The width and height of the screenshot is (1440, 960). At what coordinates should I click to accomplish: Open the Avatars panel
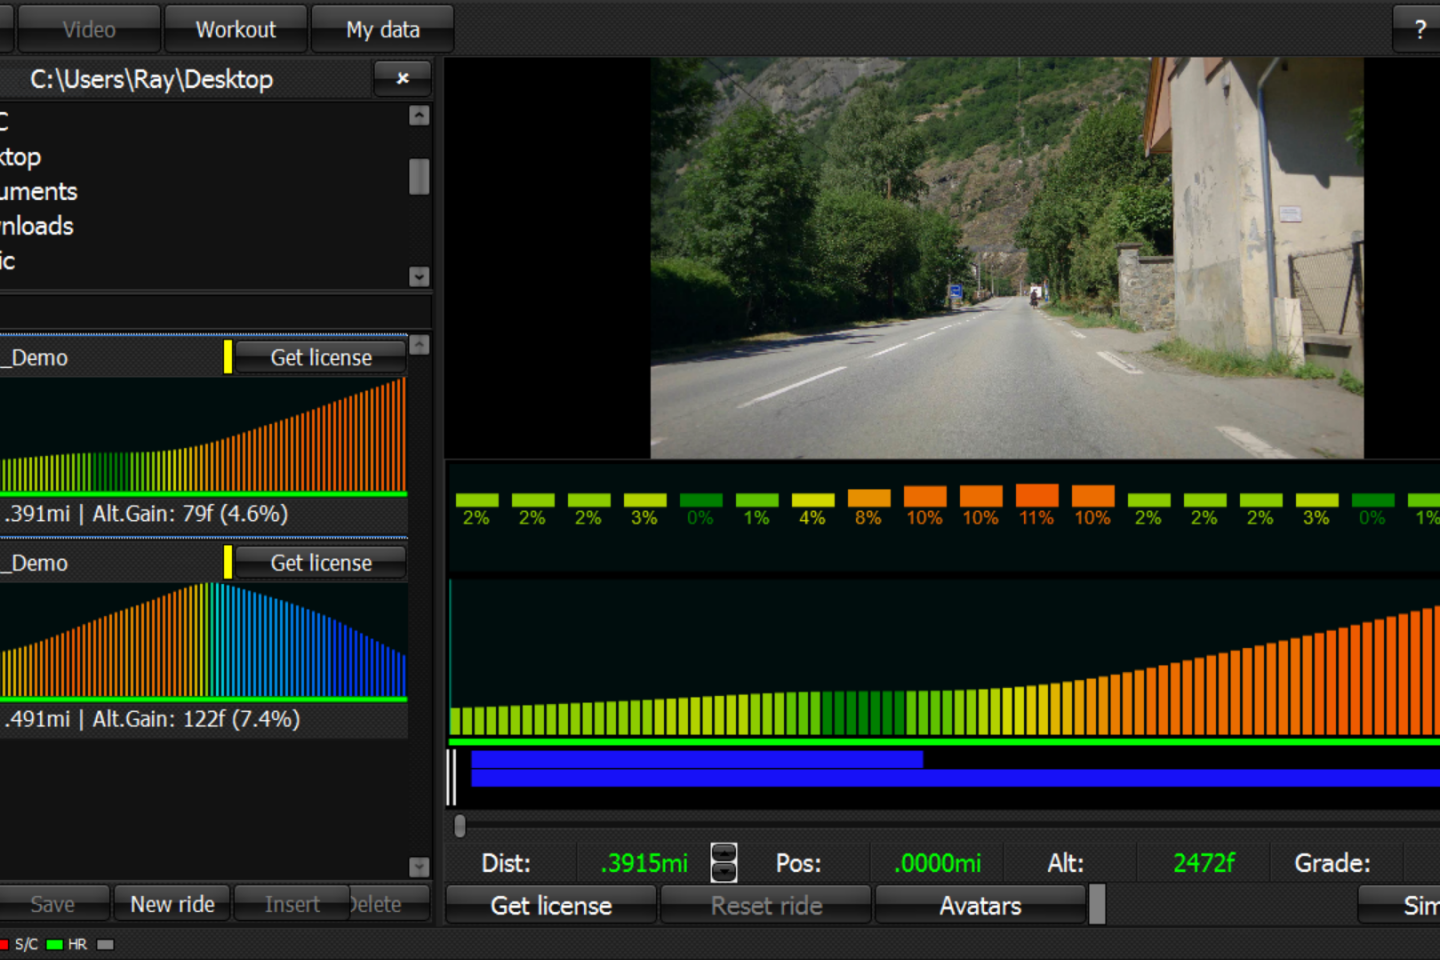pyautogui.click(x=979, y=905)
